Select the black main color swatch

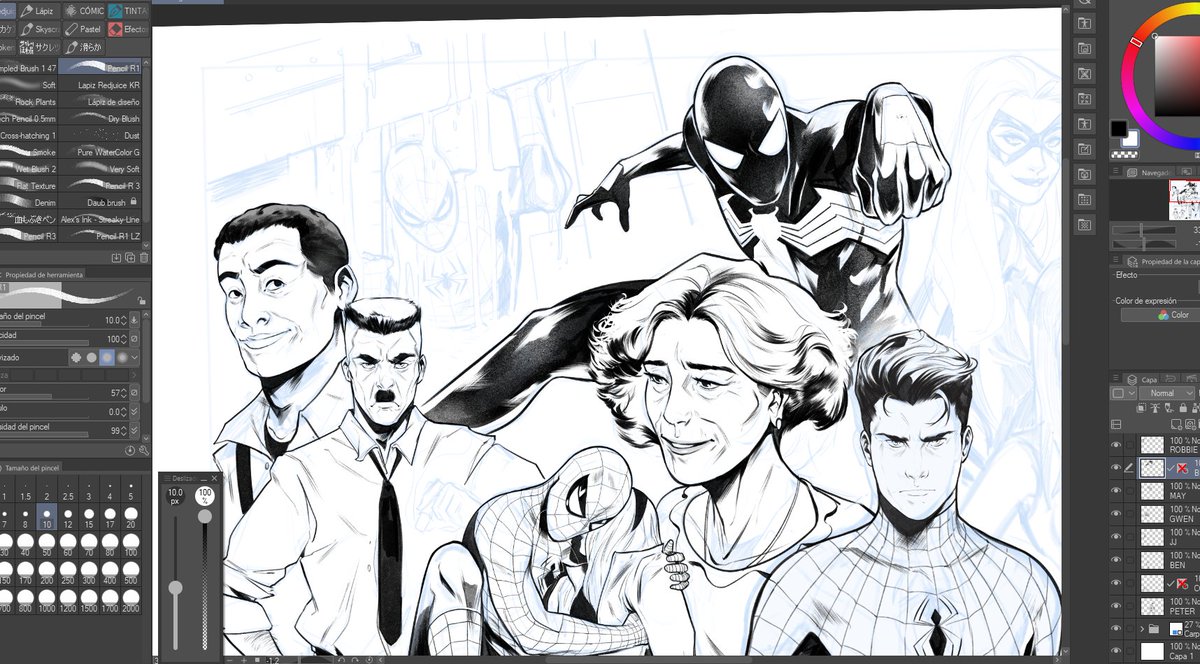pyautogui.click(x=1119, y=130)
